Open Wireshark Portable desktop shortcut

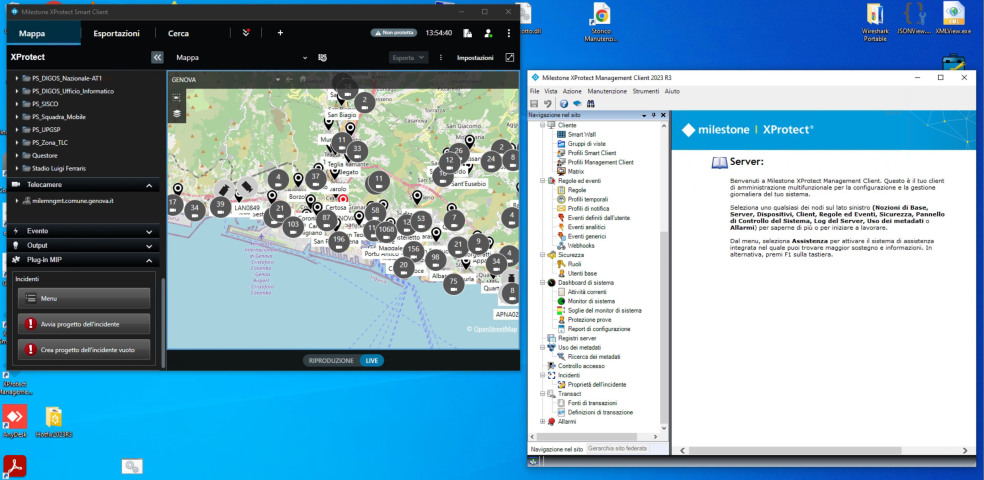874,14
